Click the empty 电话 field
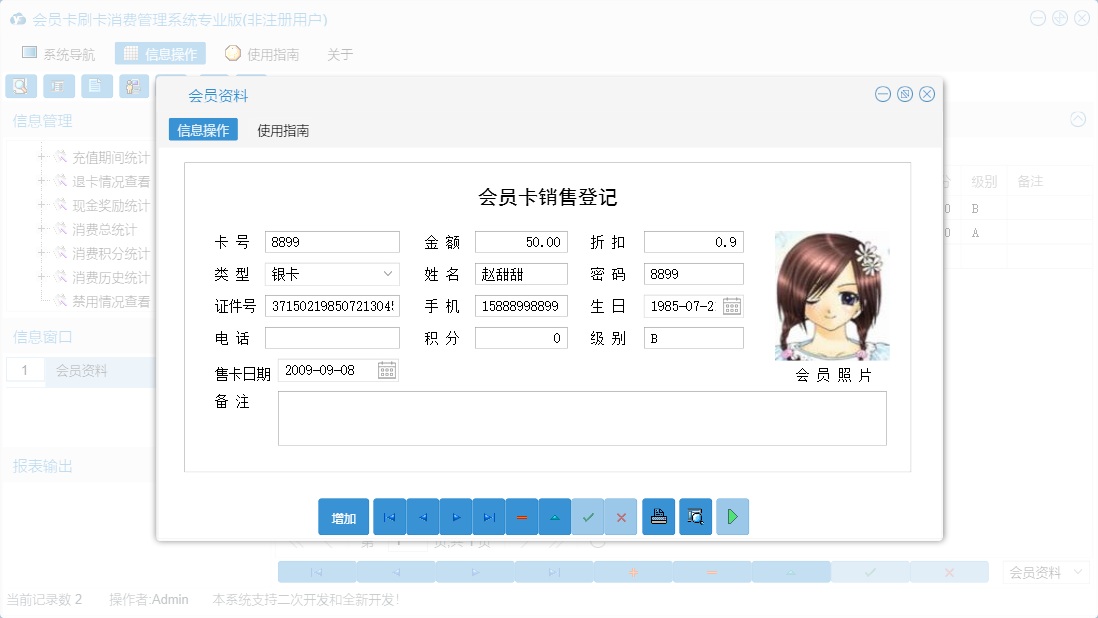The image size is (1098, 618). point(333,339)
